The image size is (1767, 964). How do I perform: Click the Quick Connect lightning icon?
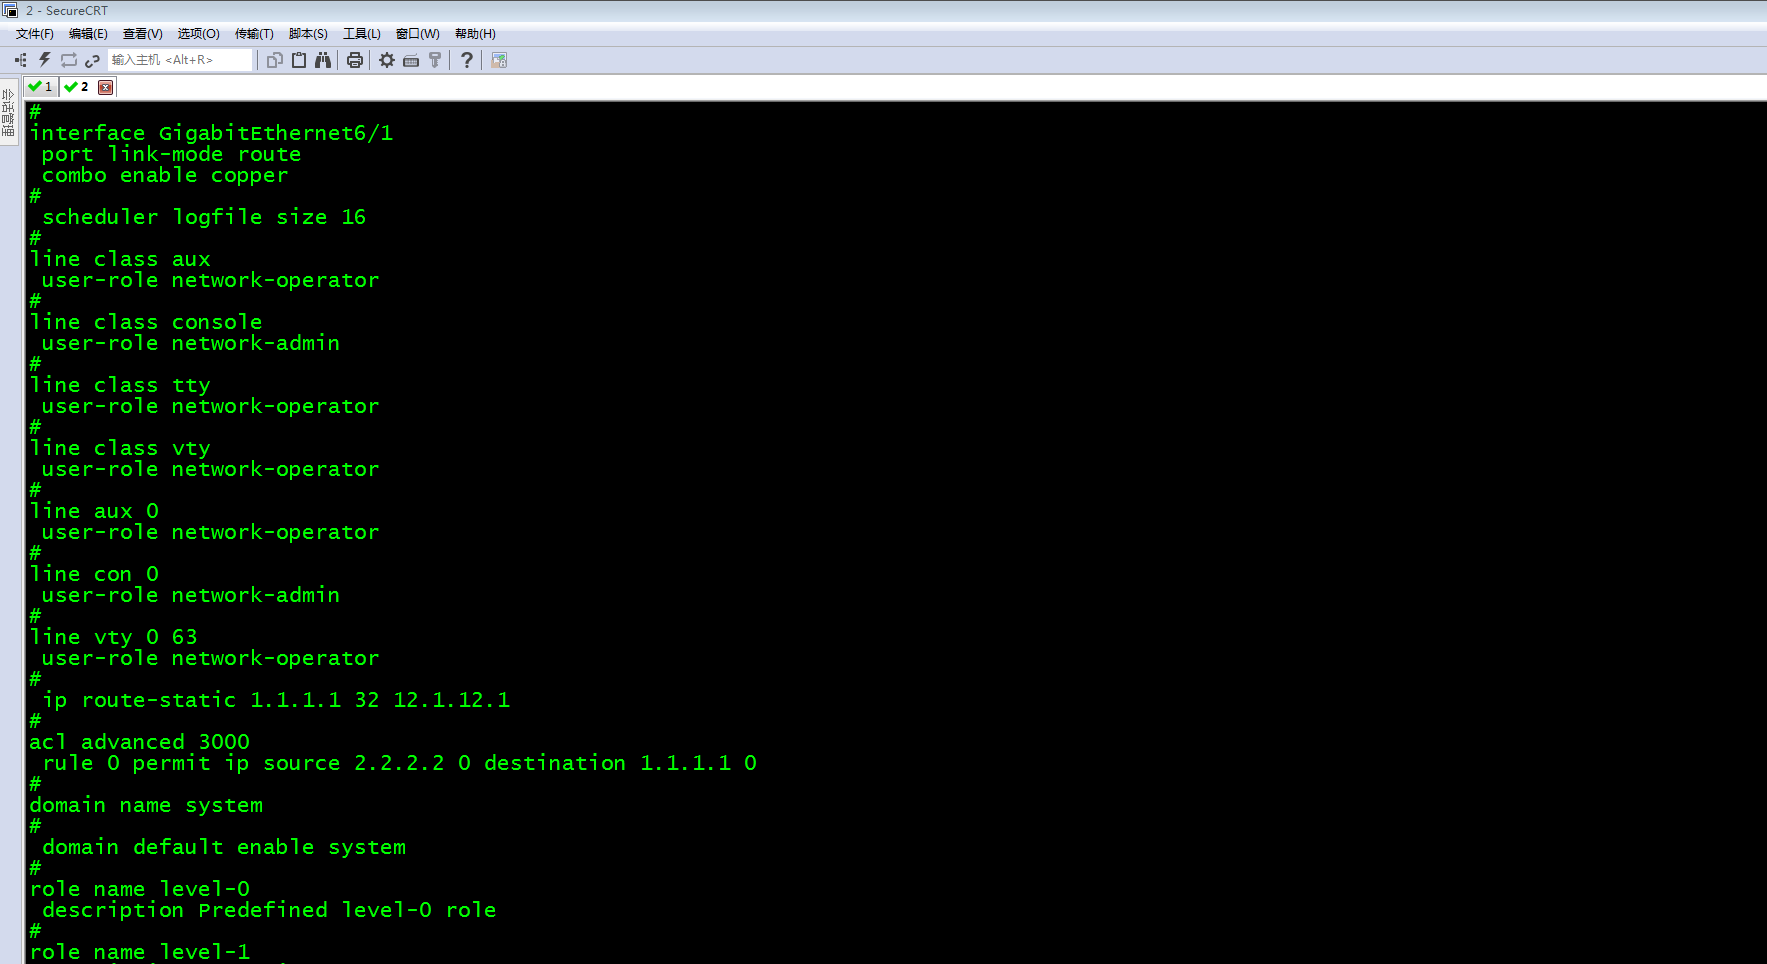45,60
